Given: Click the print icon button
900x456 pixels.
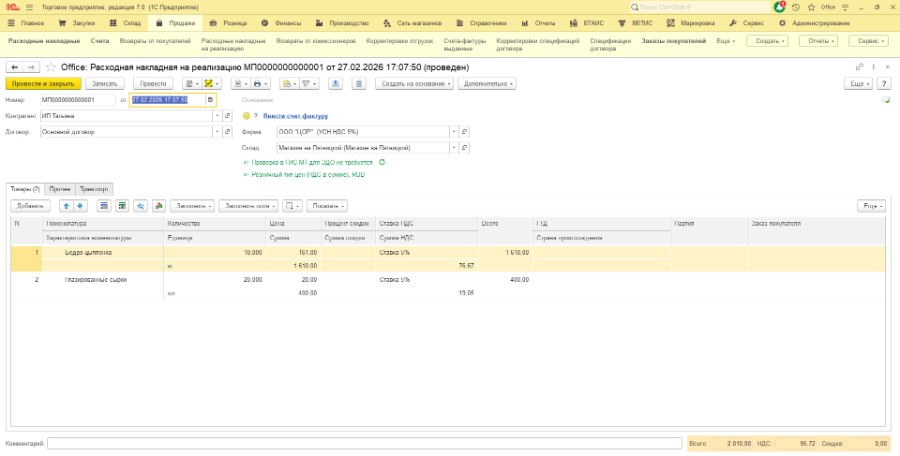Looking at the screenshot, I should 260,84.
